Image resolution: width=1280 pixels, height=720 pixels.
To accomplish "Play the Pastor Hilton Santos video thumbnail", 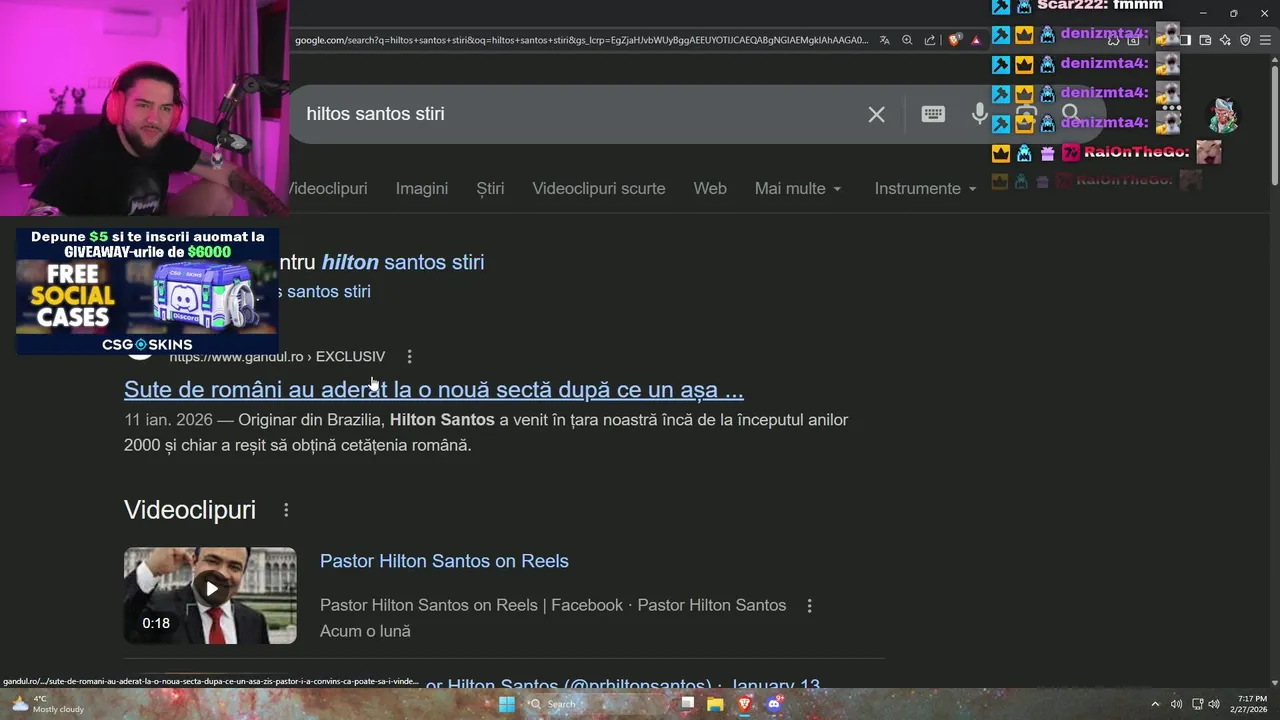I will coord(210,595).
